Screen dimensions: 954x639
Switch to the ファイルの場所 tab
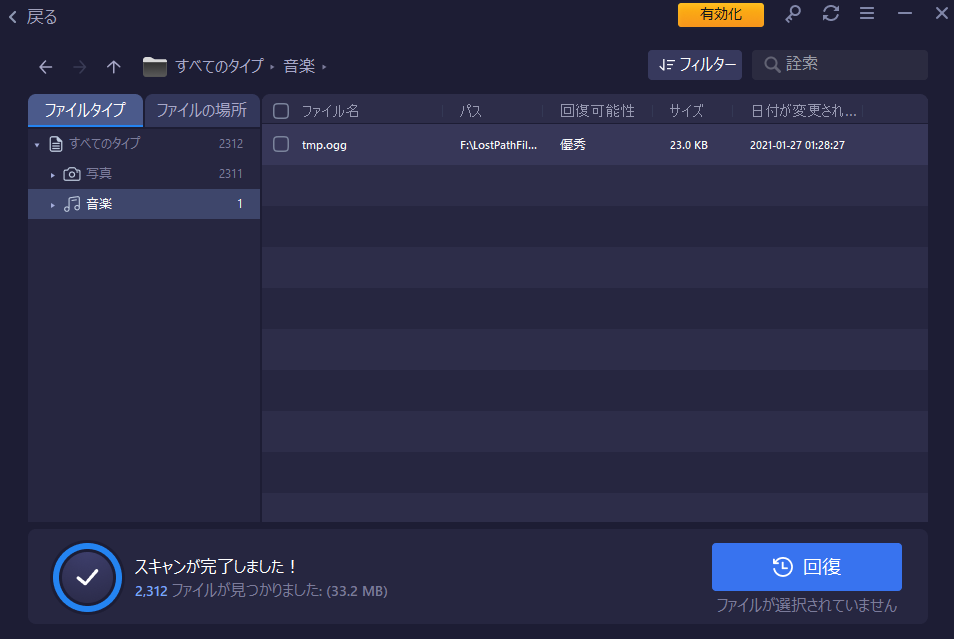tap(201, 110)
